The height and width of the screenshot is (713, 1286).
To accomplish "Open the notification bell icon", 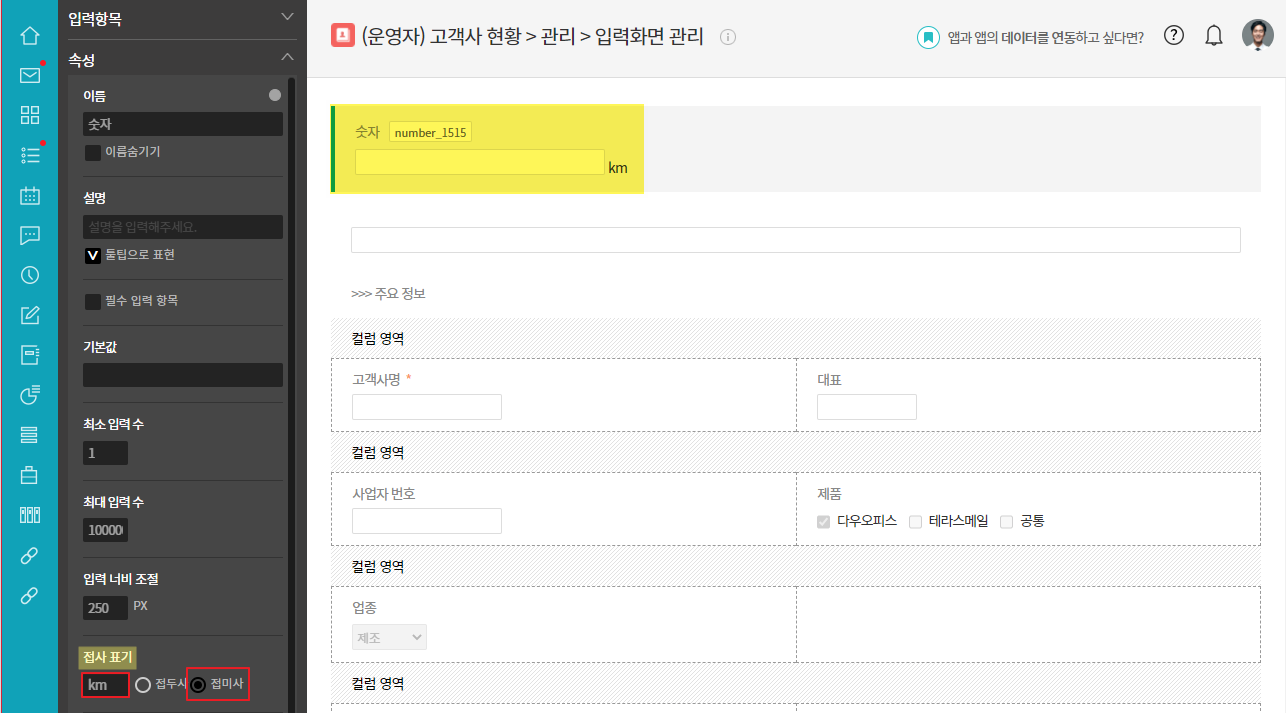I will [x=1214, y=36].
